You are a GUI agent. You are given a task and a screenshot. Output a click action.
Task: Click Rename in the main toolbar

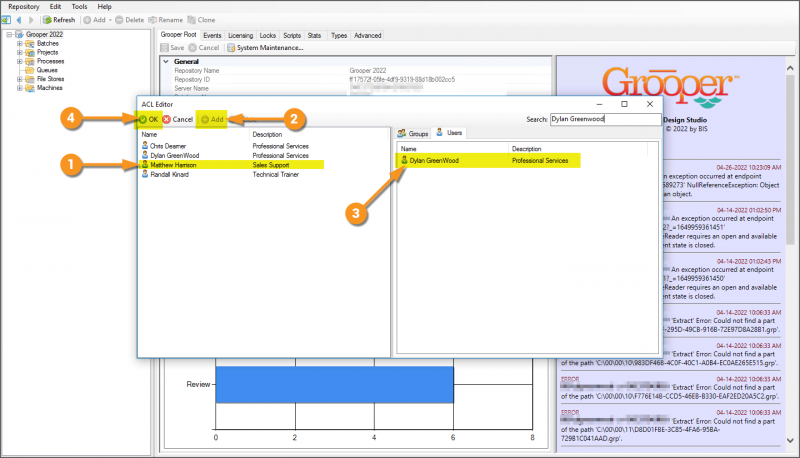165,20
